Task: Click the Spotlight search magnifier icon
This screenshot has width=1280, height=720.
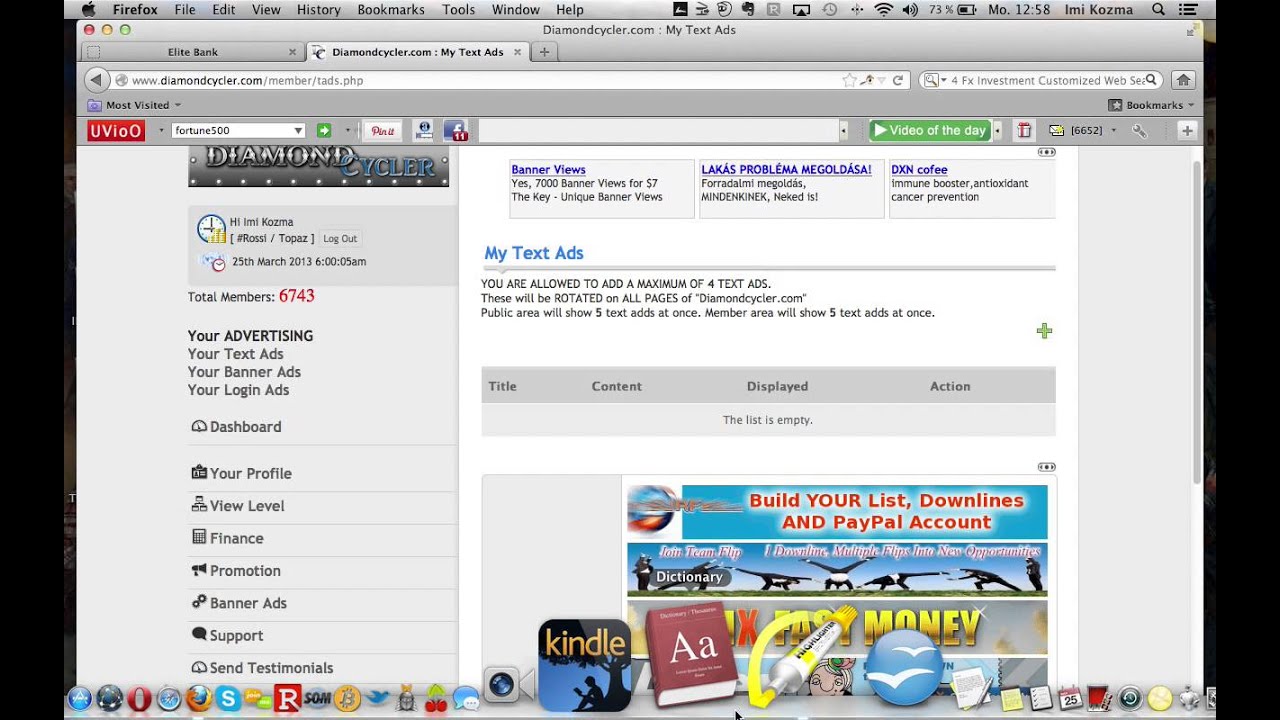Action: pos(1158,9)
